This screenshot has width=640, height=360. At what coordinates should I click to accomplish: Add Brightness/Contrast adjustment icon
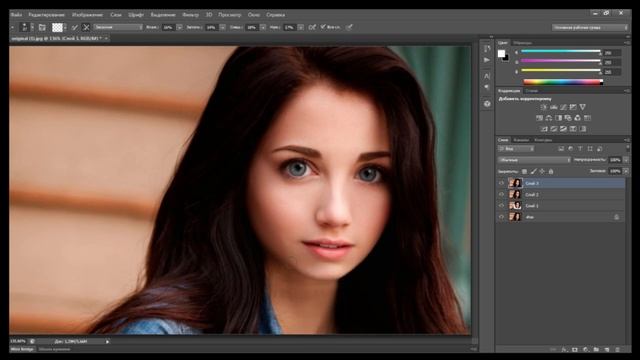pyautogui.click(x=544, y=107)
